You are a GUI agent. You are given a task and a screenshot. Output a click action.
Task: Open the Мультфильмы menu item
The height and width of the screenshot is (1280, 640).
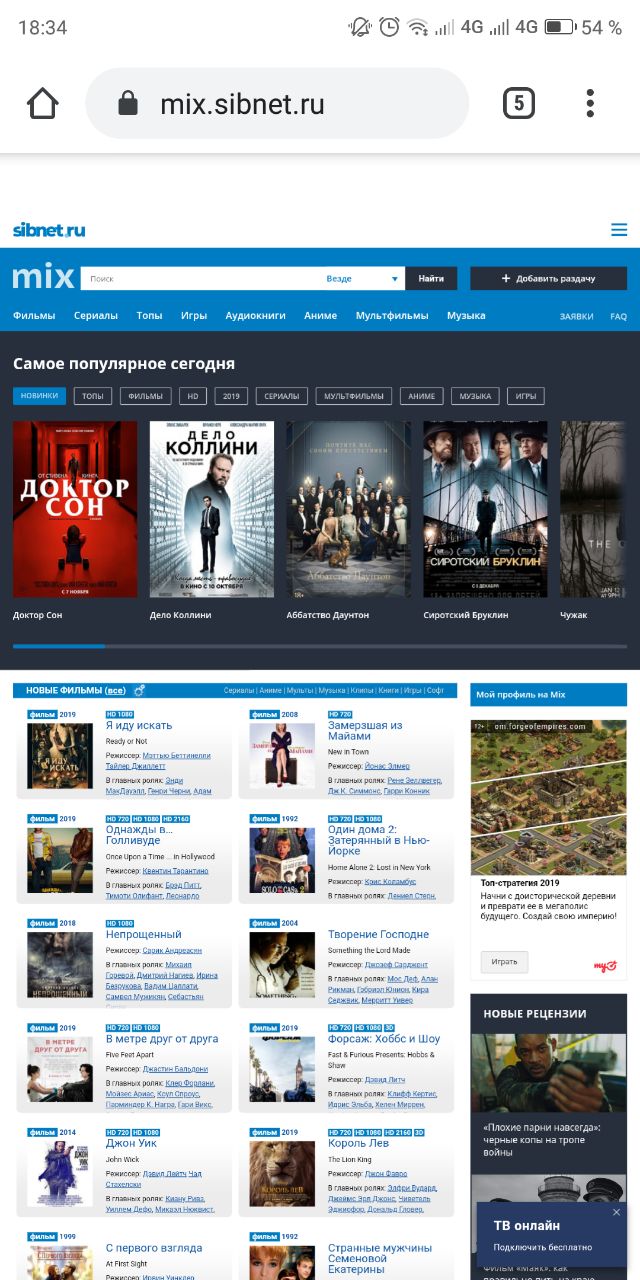(x=392, y=315)
